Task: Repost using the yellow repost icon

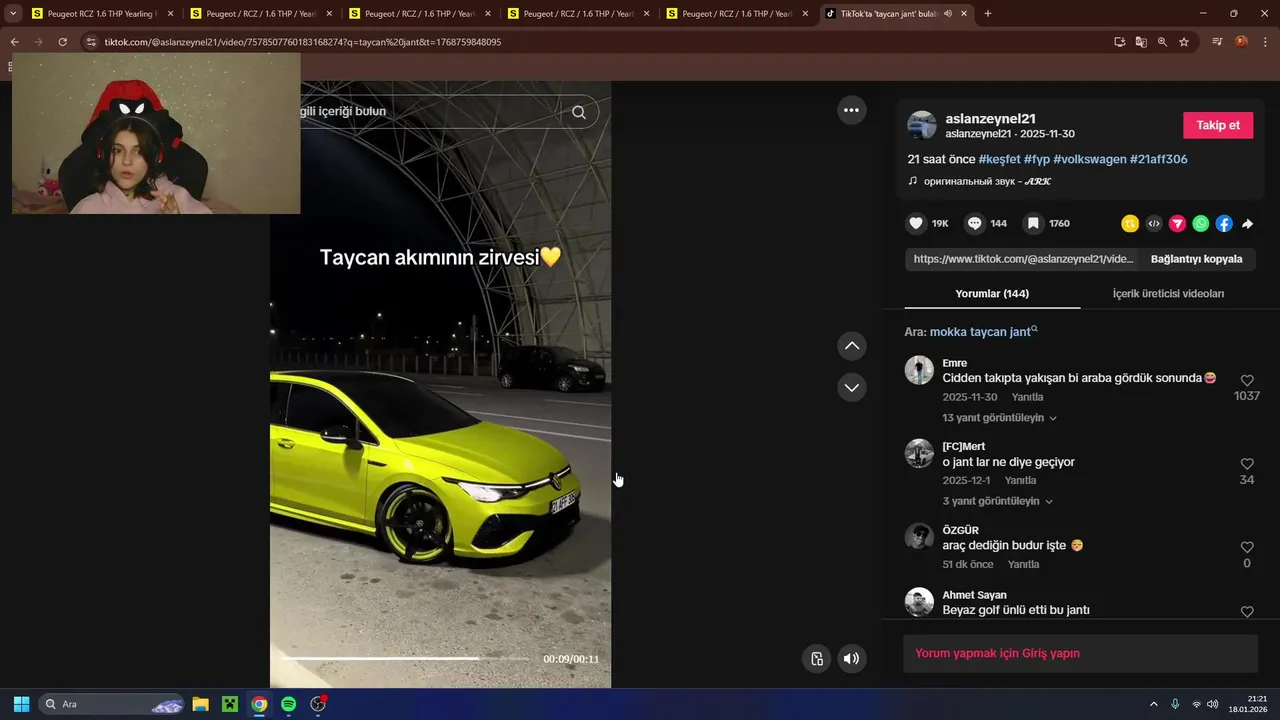Action: tap(1130, 224)
